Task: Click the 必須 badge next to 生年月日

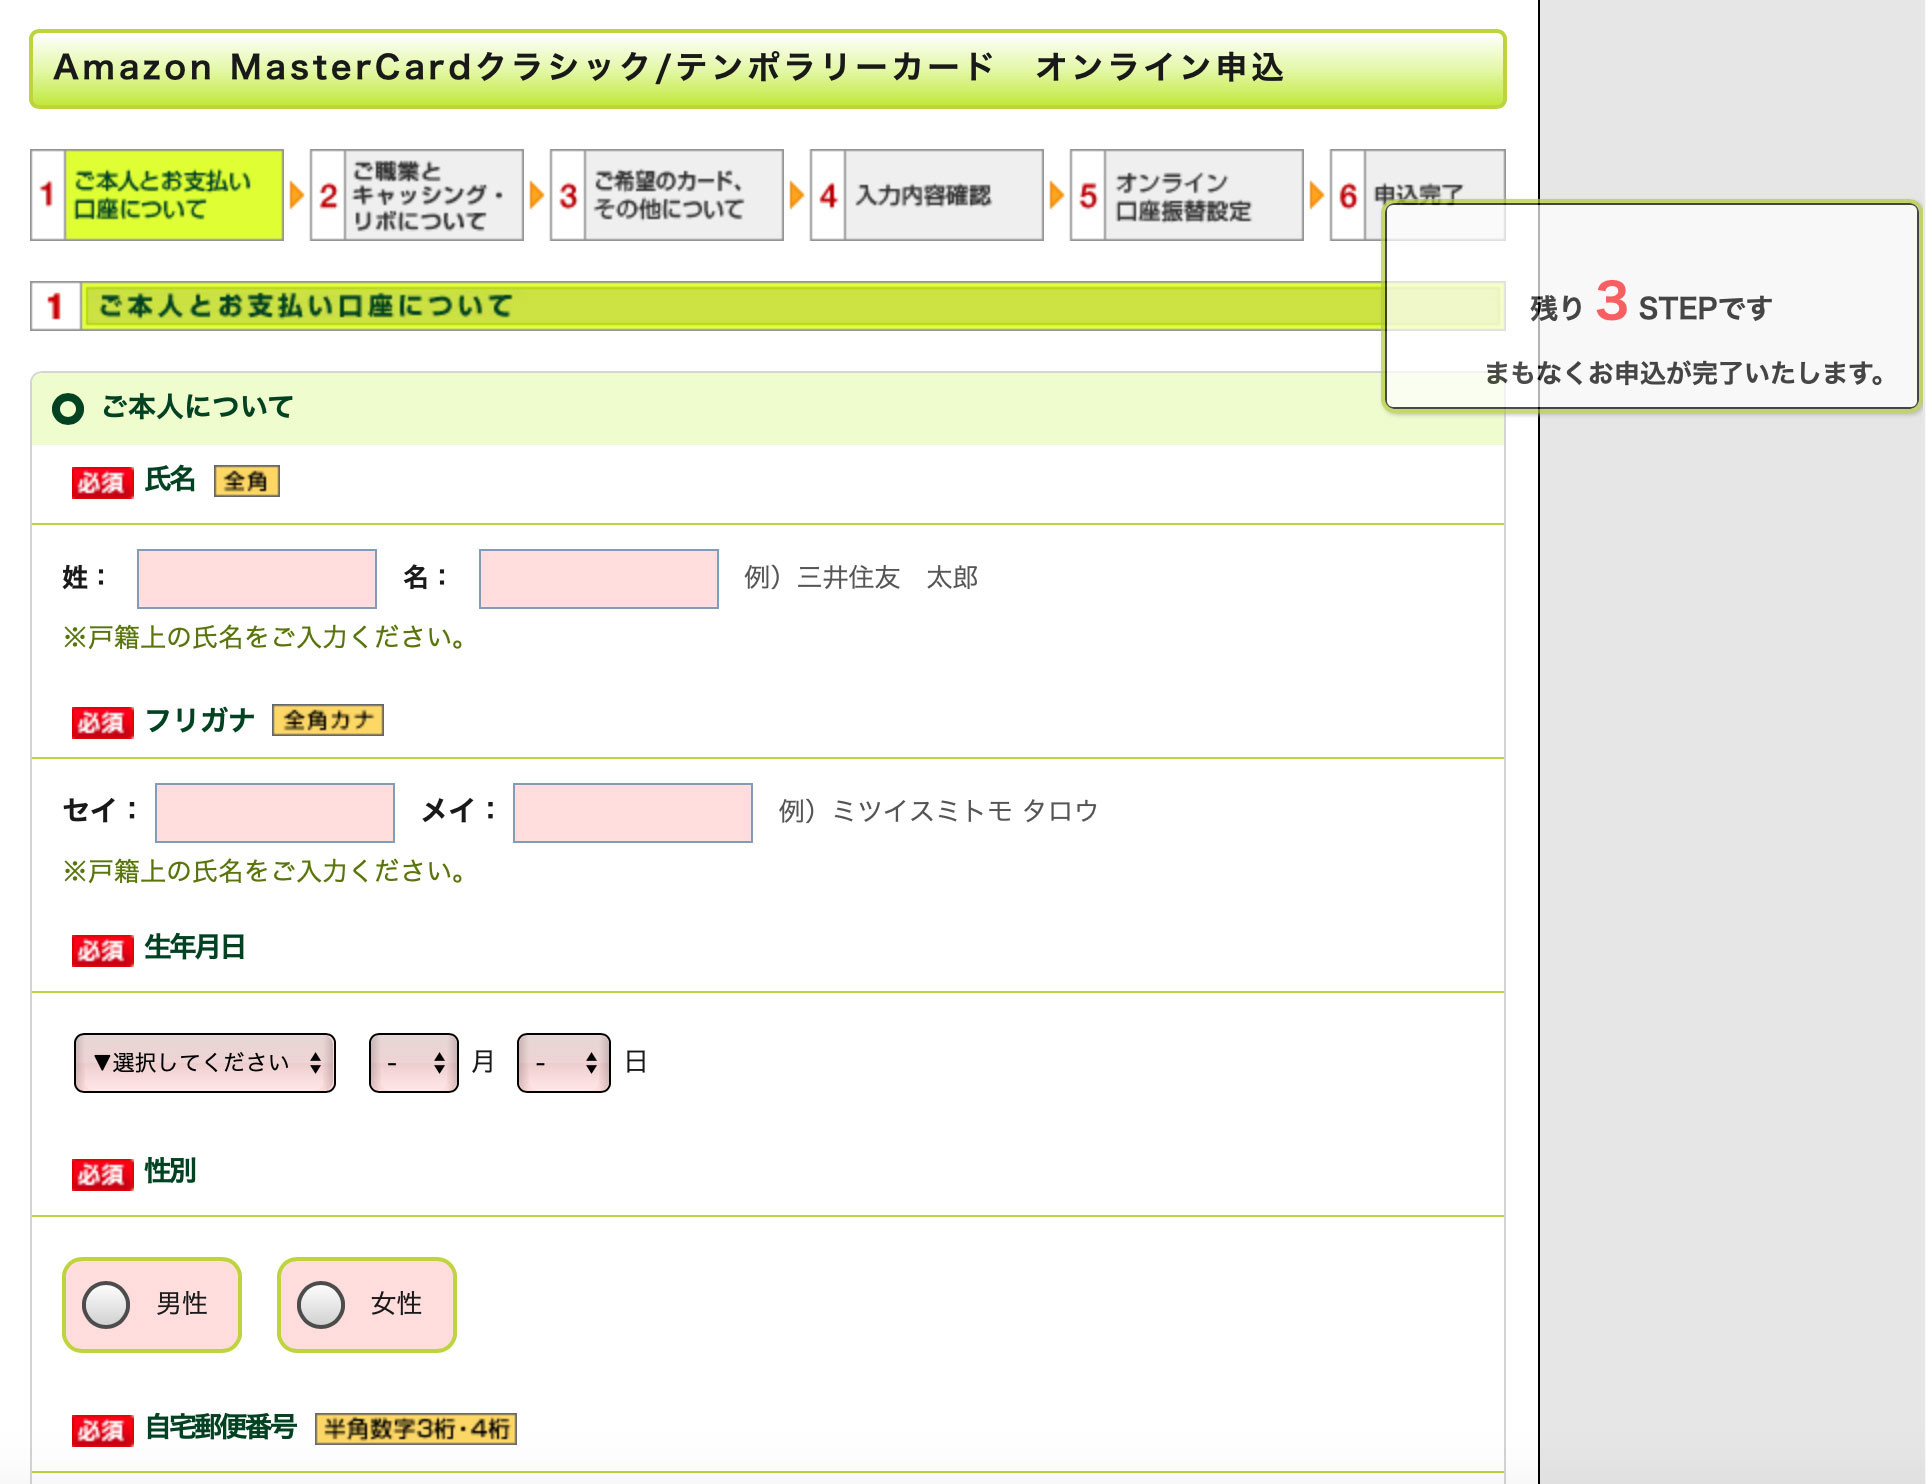Action: [x=102, y=950]
